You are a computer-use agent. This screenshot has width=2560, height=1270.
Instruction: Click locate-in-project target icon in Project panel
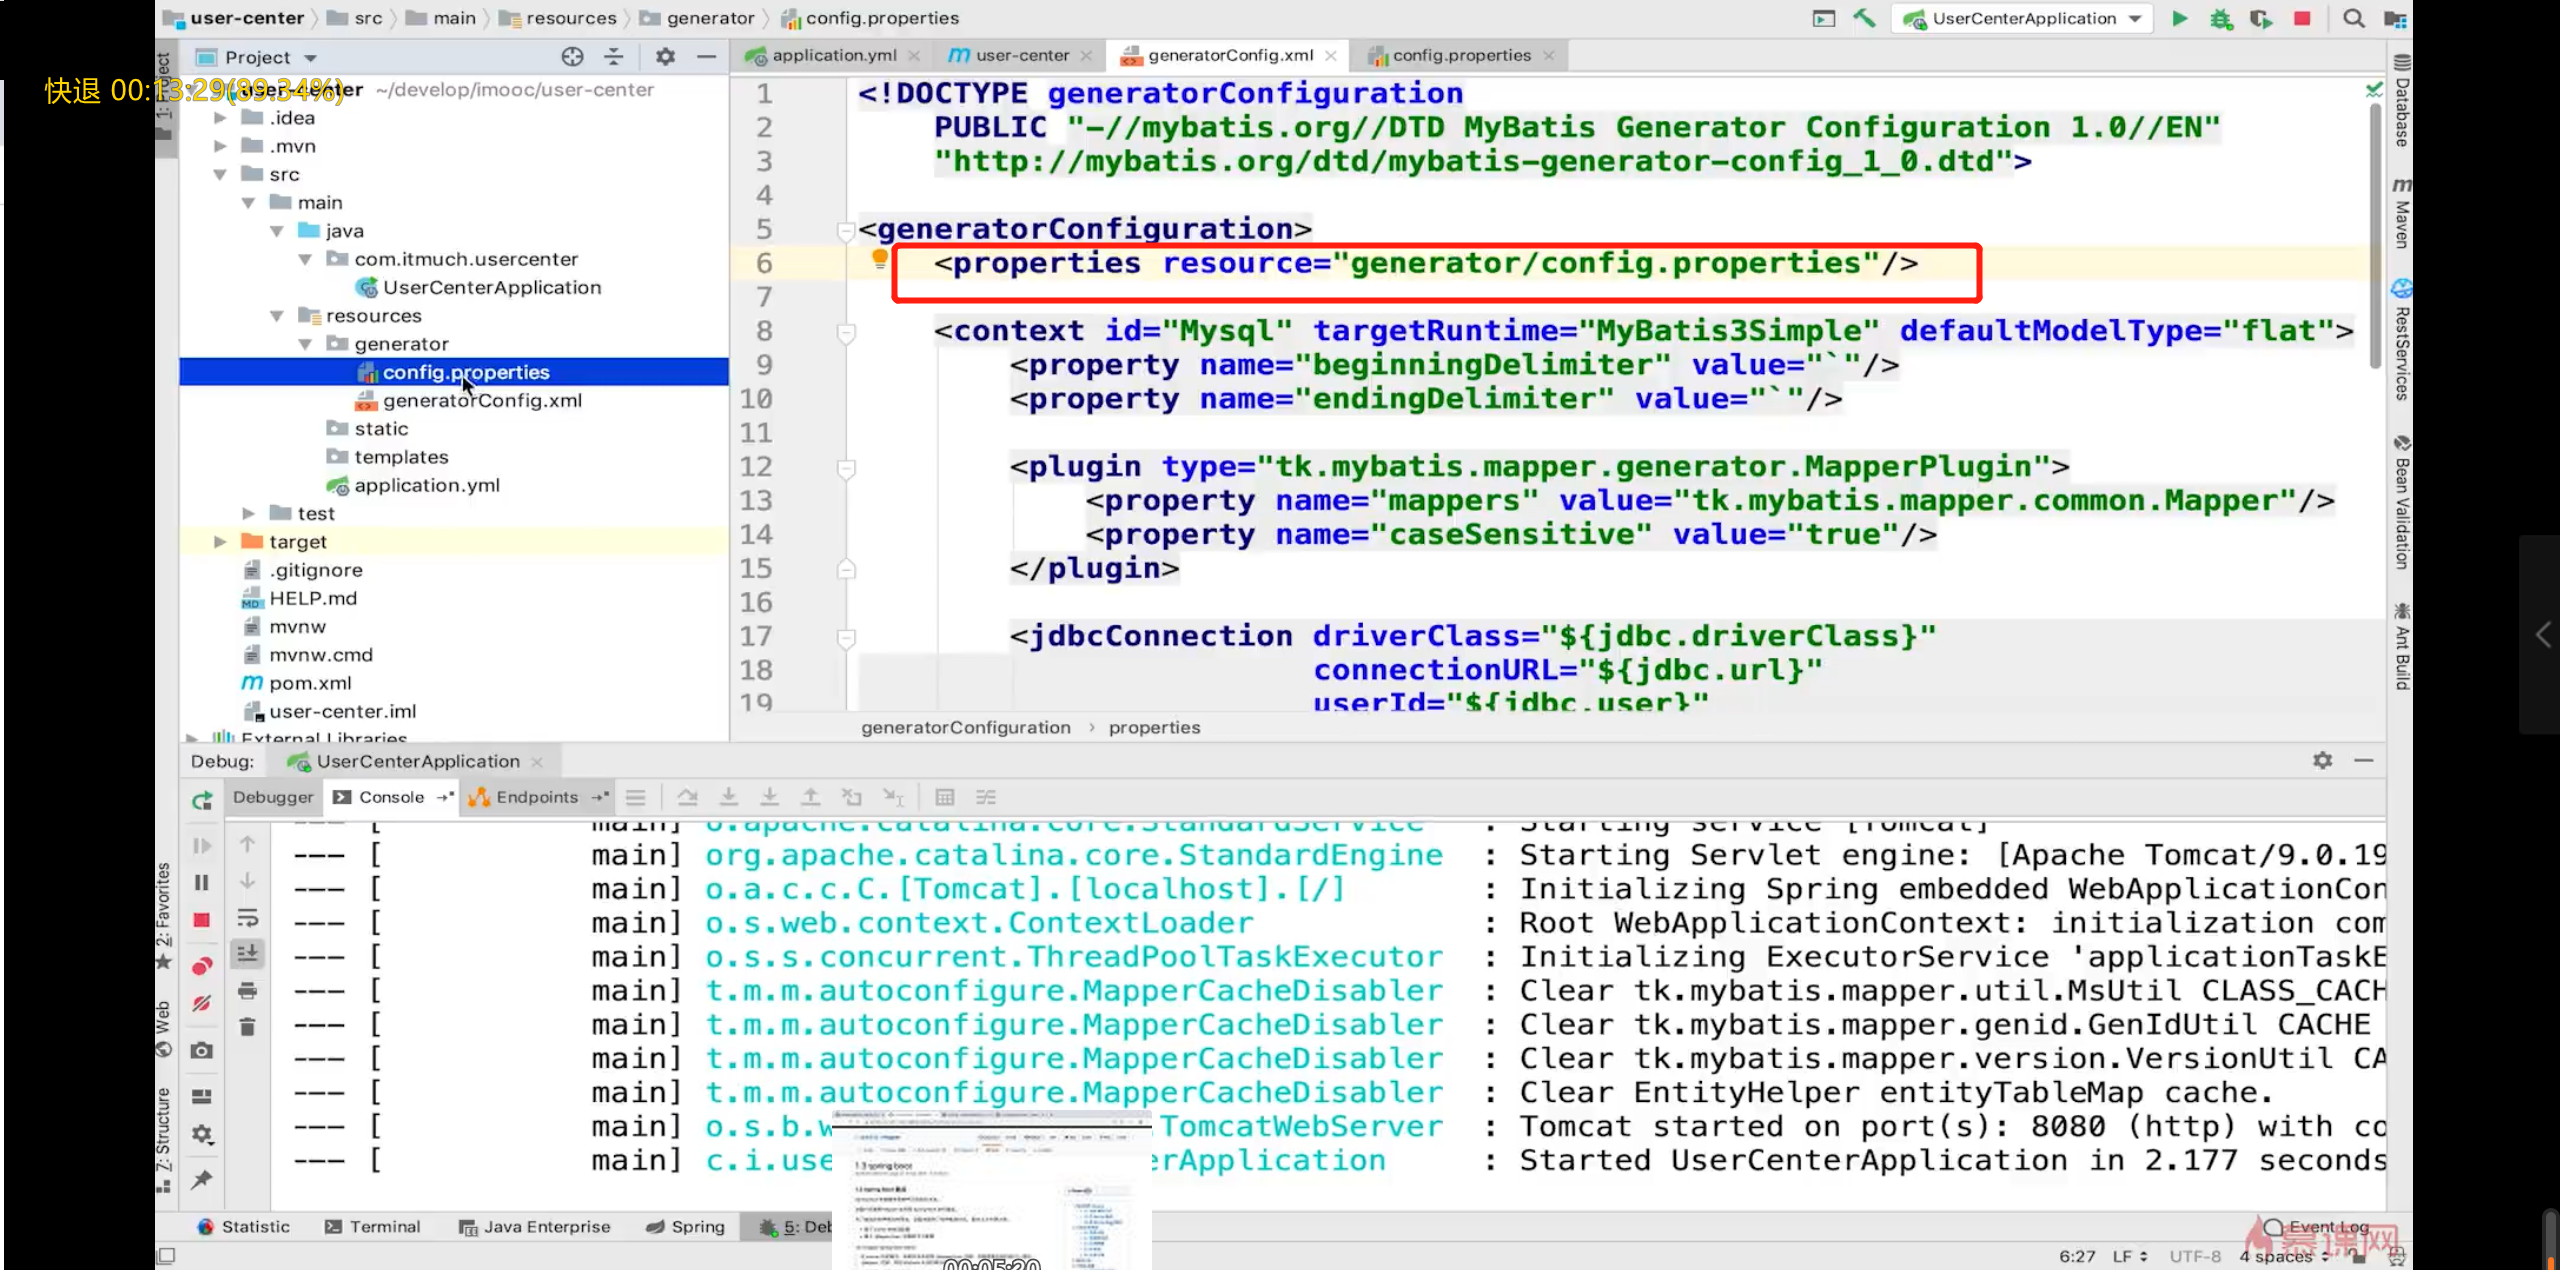(572, 57)
